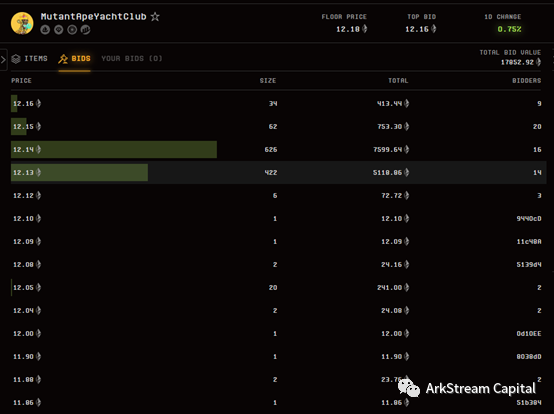Select the BIDS tab
Viewport: 554px width, 414px height.
(81, 58)
